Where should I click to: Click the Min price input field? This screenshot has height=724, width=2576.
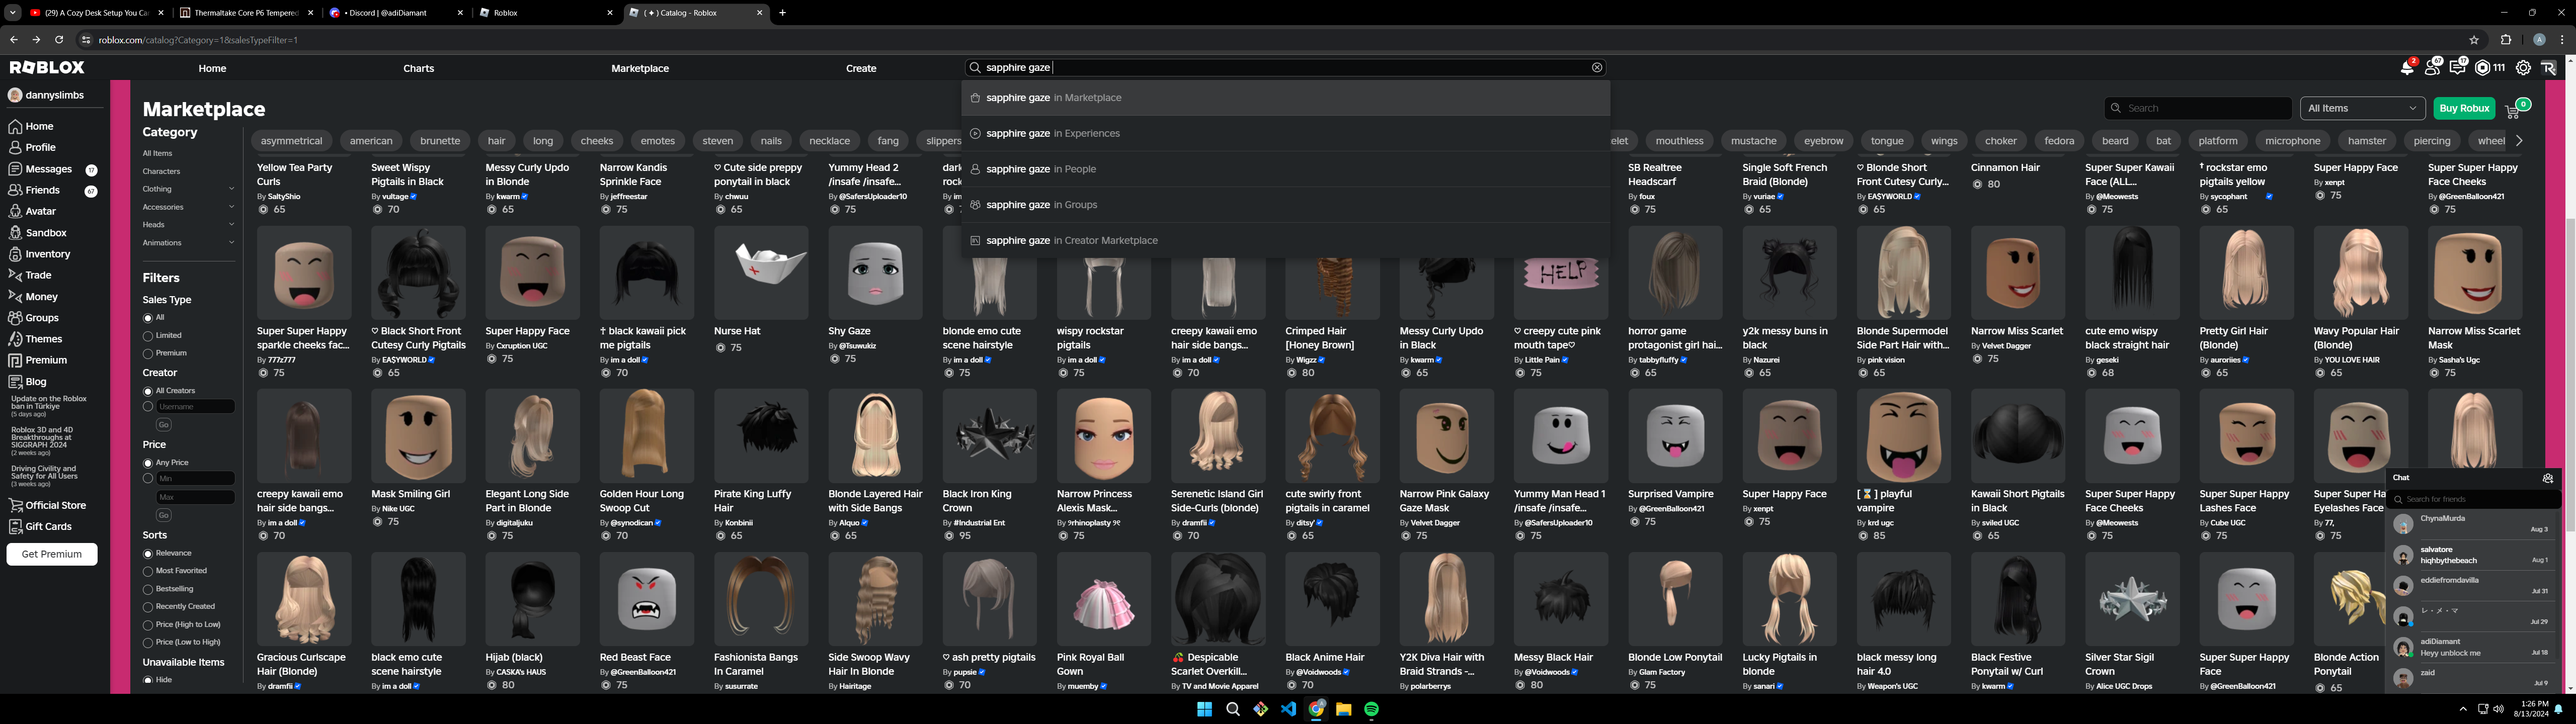coord(195,479)
